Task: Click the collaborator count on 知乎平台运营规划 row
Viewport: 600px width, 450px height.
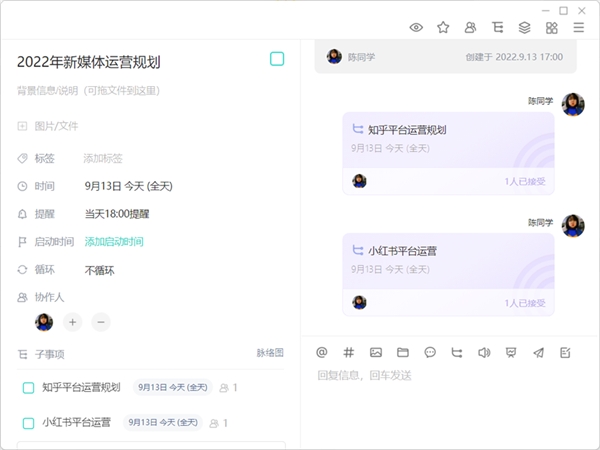Action: click(x=228, y=388)
